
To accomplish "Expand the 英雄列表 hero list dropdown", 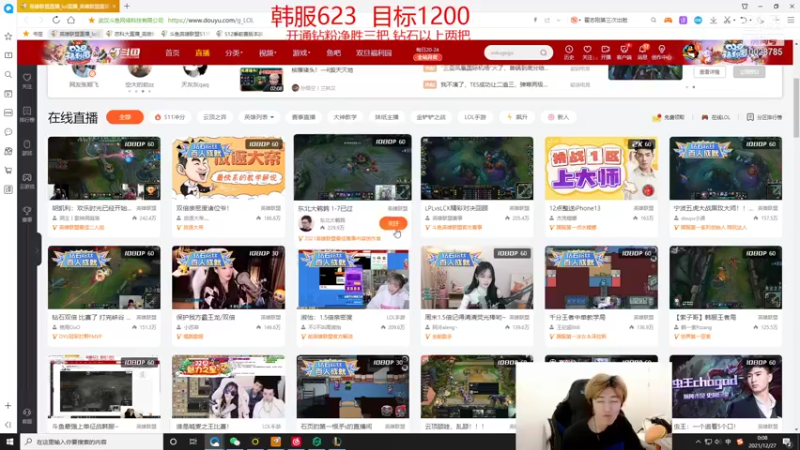I will coord(259,117).
